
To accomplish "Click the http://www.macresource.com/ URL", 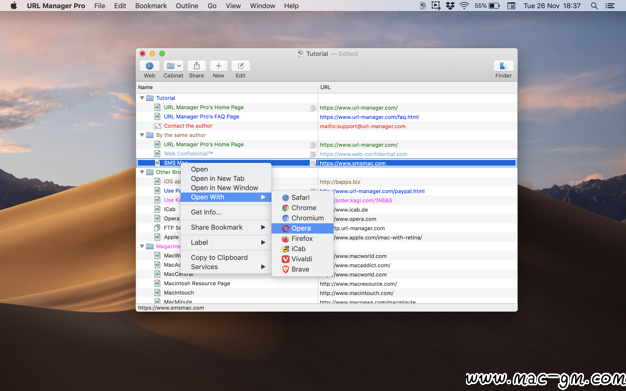I will click(358, 284).
